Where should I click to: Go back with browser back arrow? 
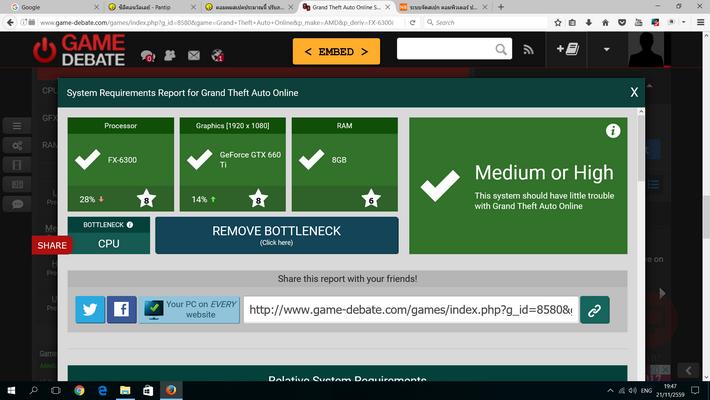click(x=10, y=22)
